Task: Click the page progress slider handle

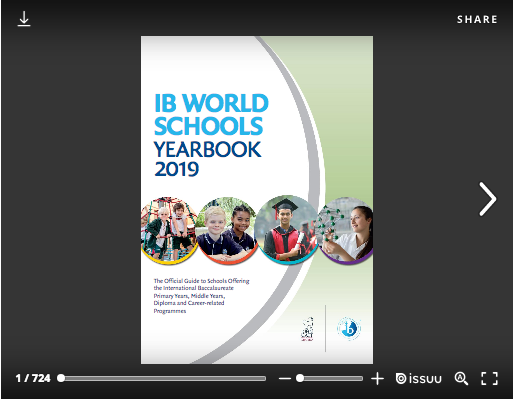Action: 61,378
